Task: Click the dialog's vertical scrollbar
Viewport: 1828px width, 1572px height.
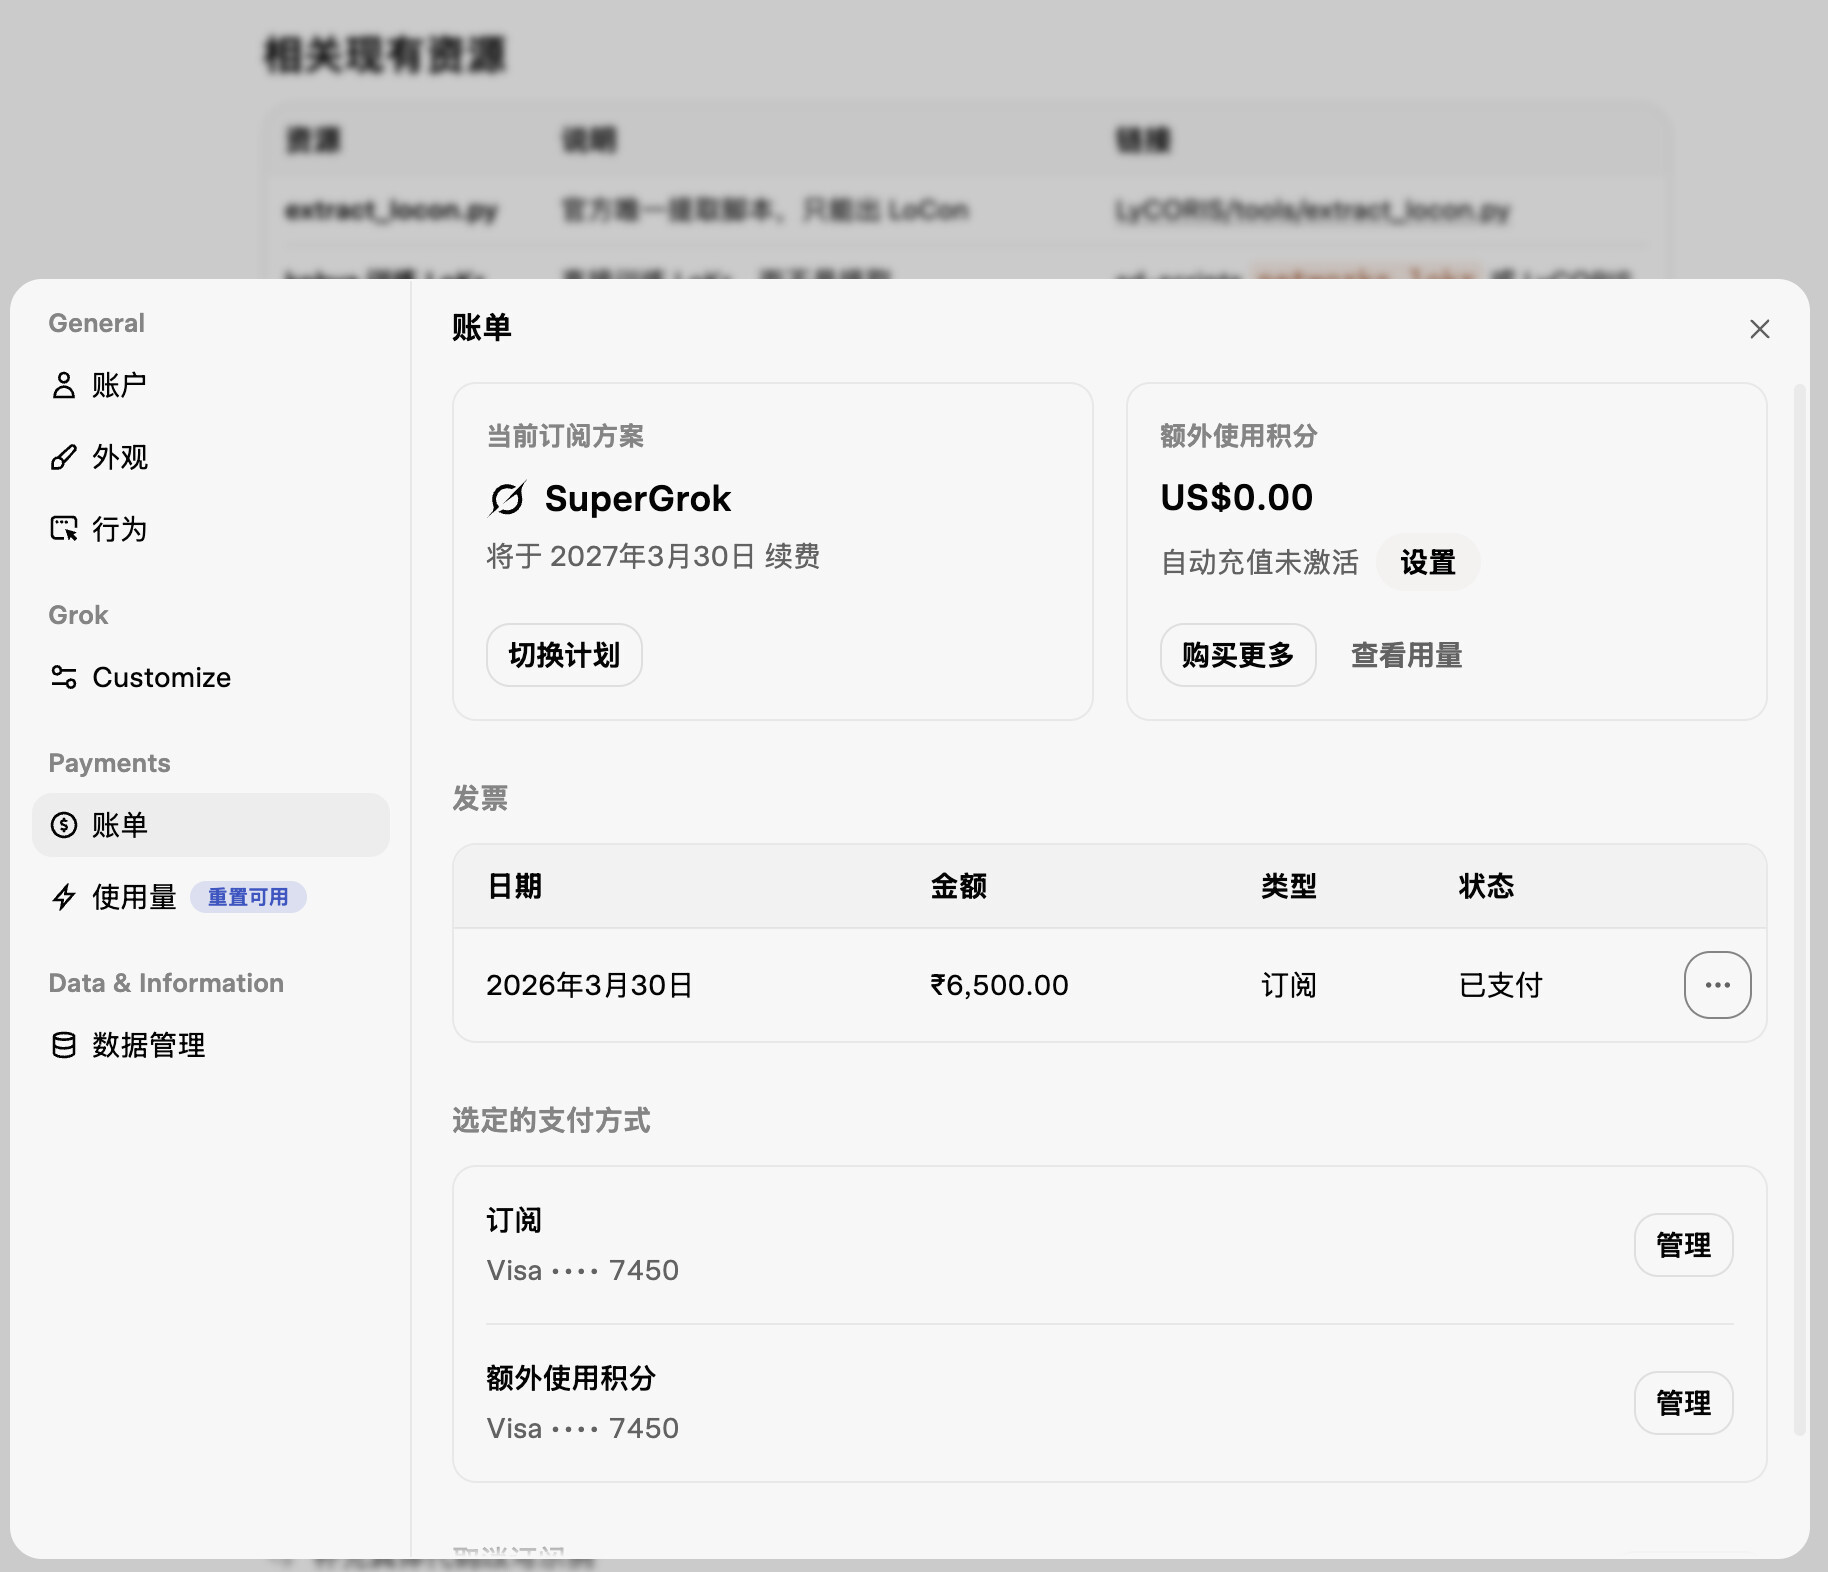Action: pyautogui.click(x=1800, y=910)
